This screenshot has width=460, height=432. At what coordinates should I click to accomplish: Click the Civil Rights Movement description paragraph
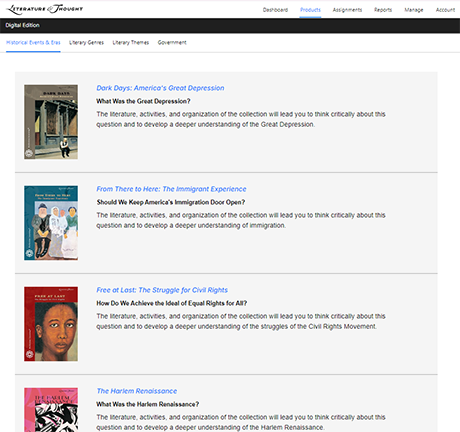point(241,321)
